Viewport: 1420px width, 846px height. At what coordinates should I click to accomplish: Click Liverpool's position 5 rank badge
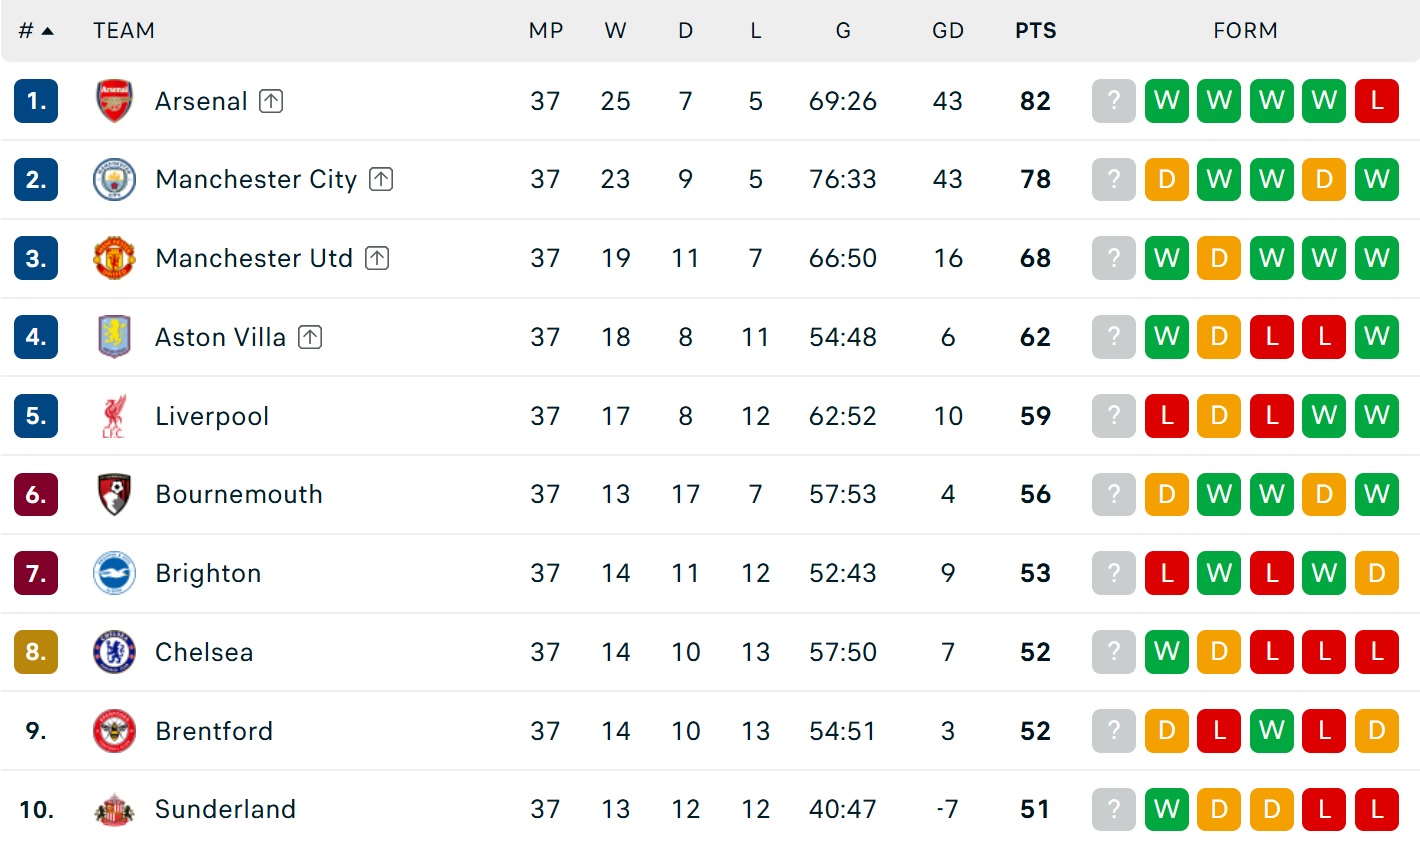pyautogui.click(x=36, y=416)
